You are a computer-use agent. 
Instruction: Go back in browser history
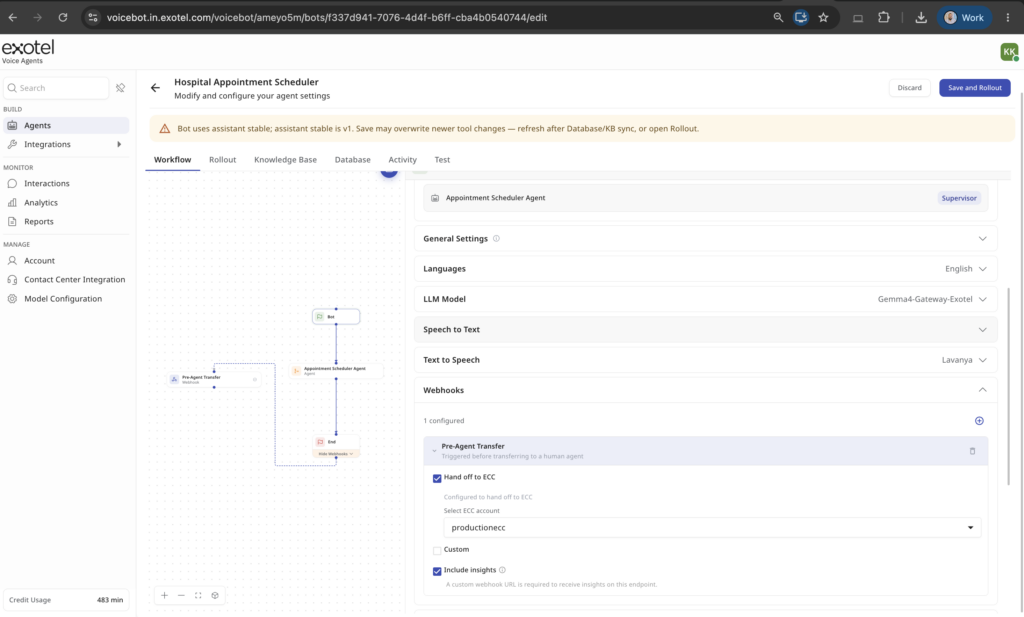click(x=13, y=18)
